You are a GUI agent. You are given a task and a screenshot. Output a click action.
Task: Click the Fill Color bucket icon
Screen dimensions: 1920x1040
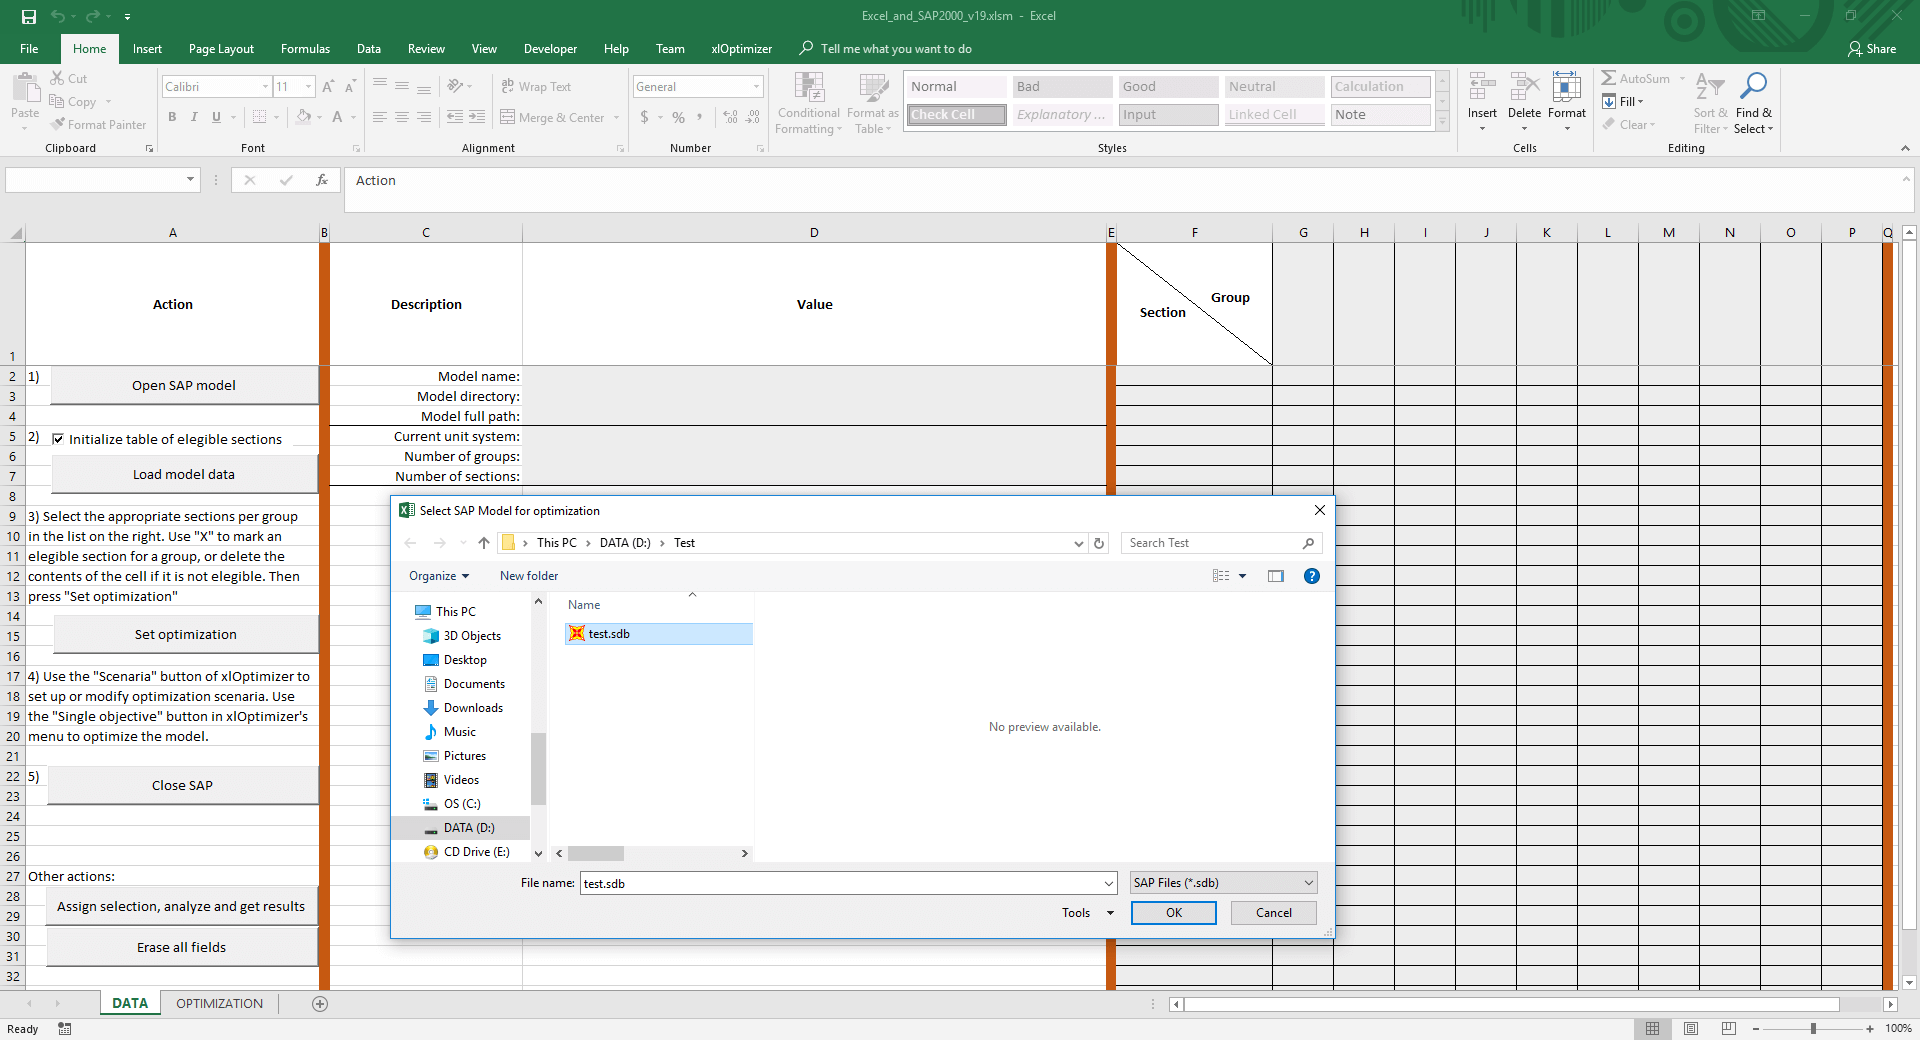coord(303,117)
